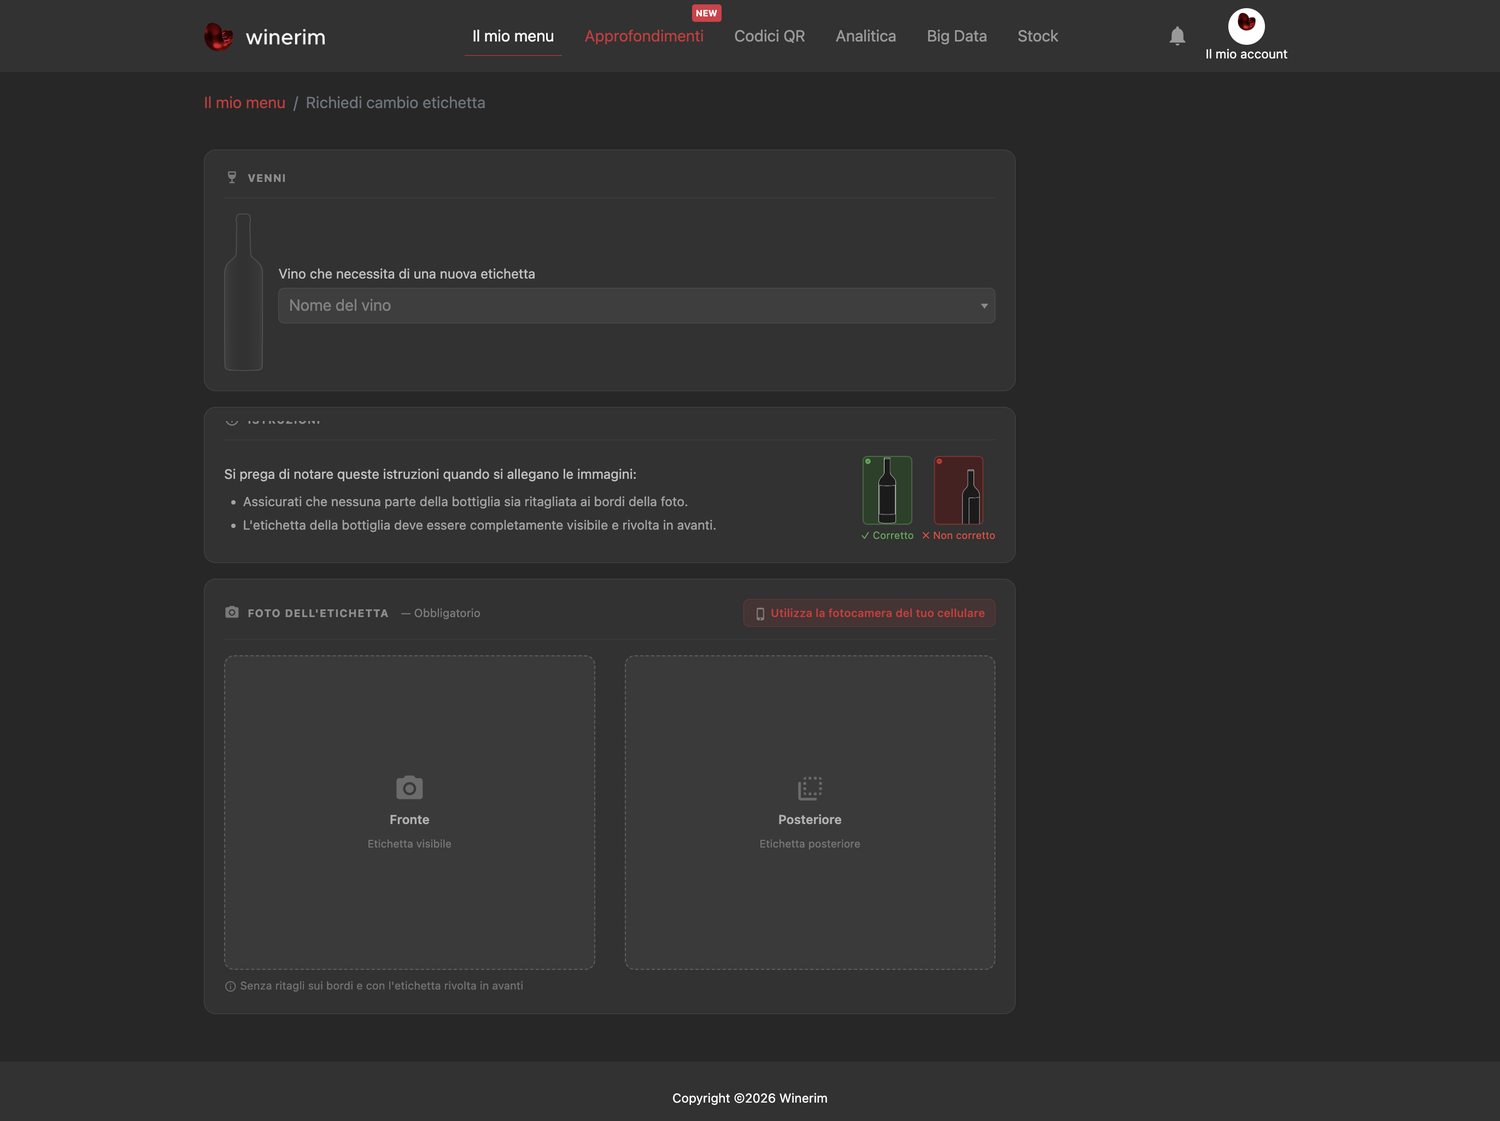Open the Stock menu item
1500x1121 pixels.
coord(1038,36)
